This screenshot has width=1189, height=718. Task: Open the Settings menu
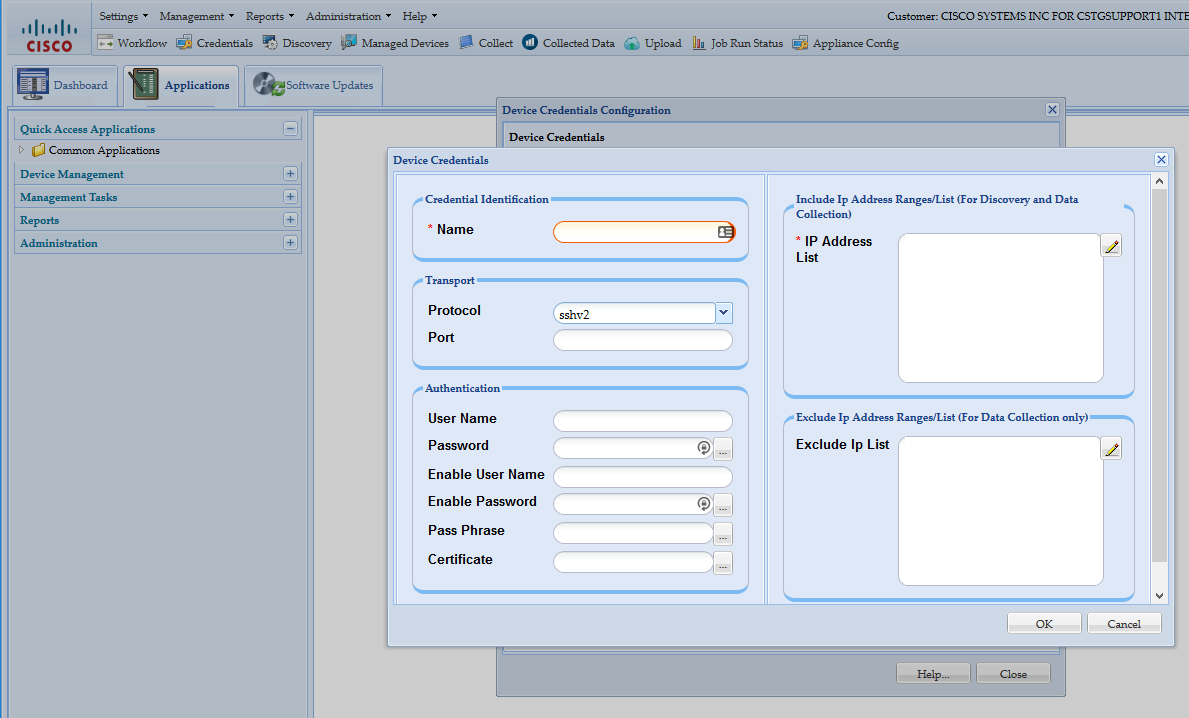[123, 16]
